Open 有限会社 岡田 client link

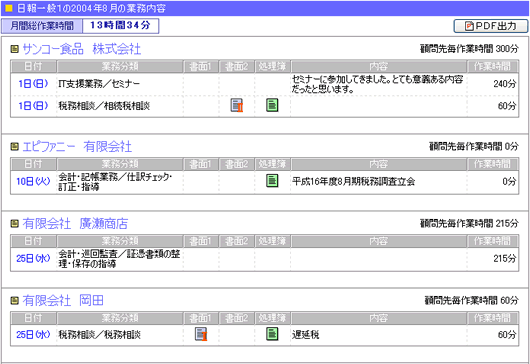(x=63, y=300)
